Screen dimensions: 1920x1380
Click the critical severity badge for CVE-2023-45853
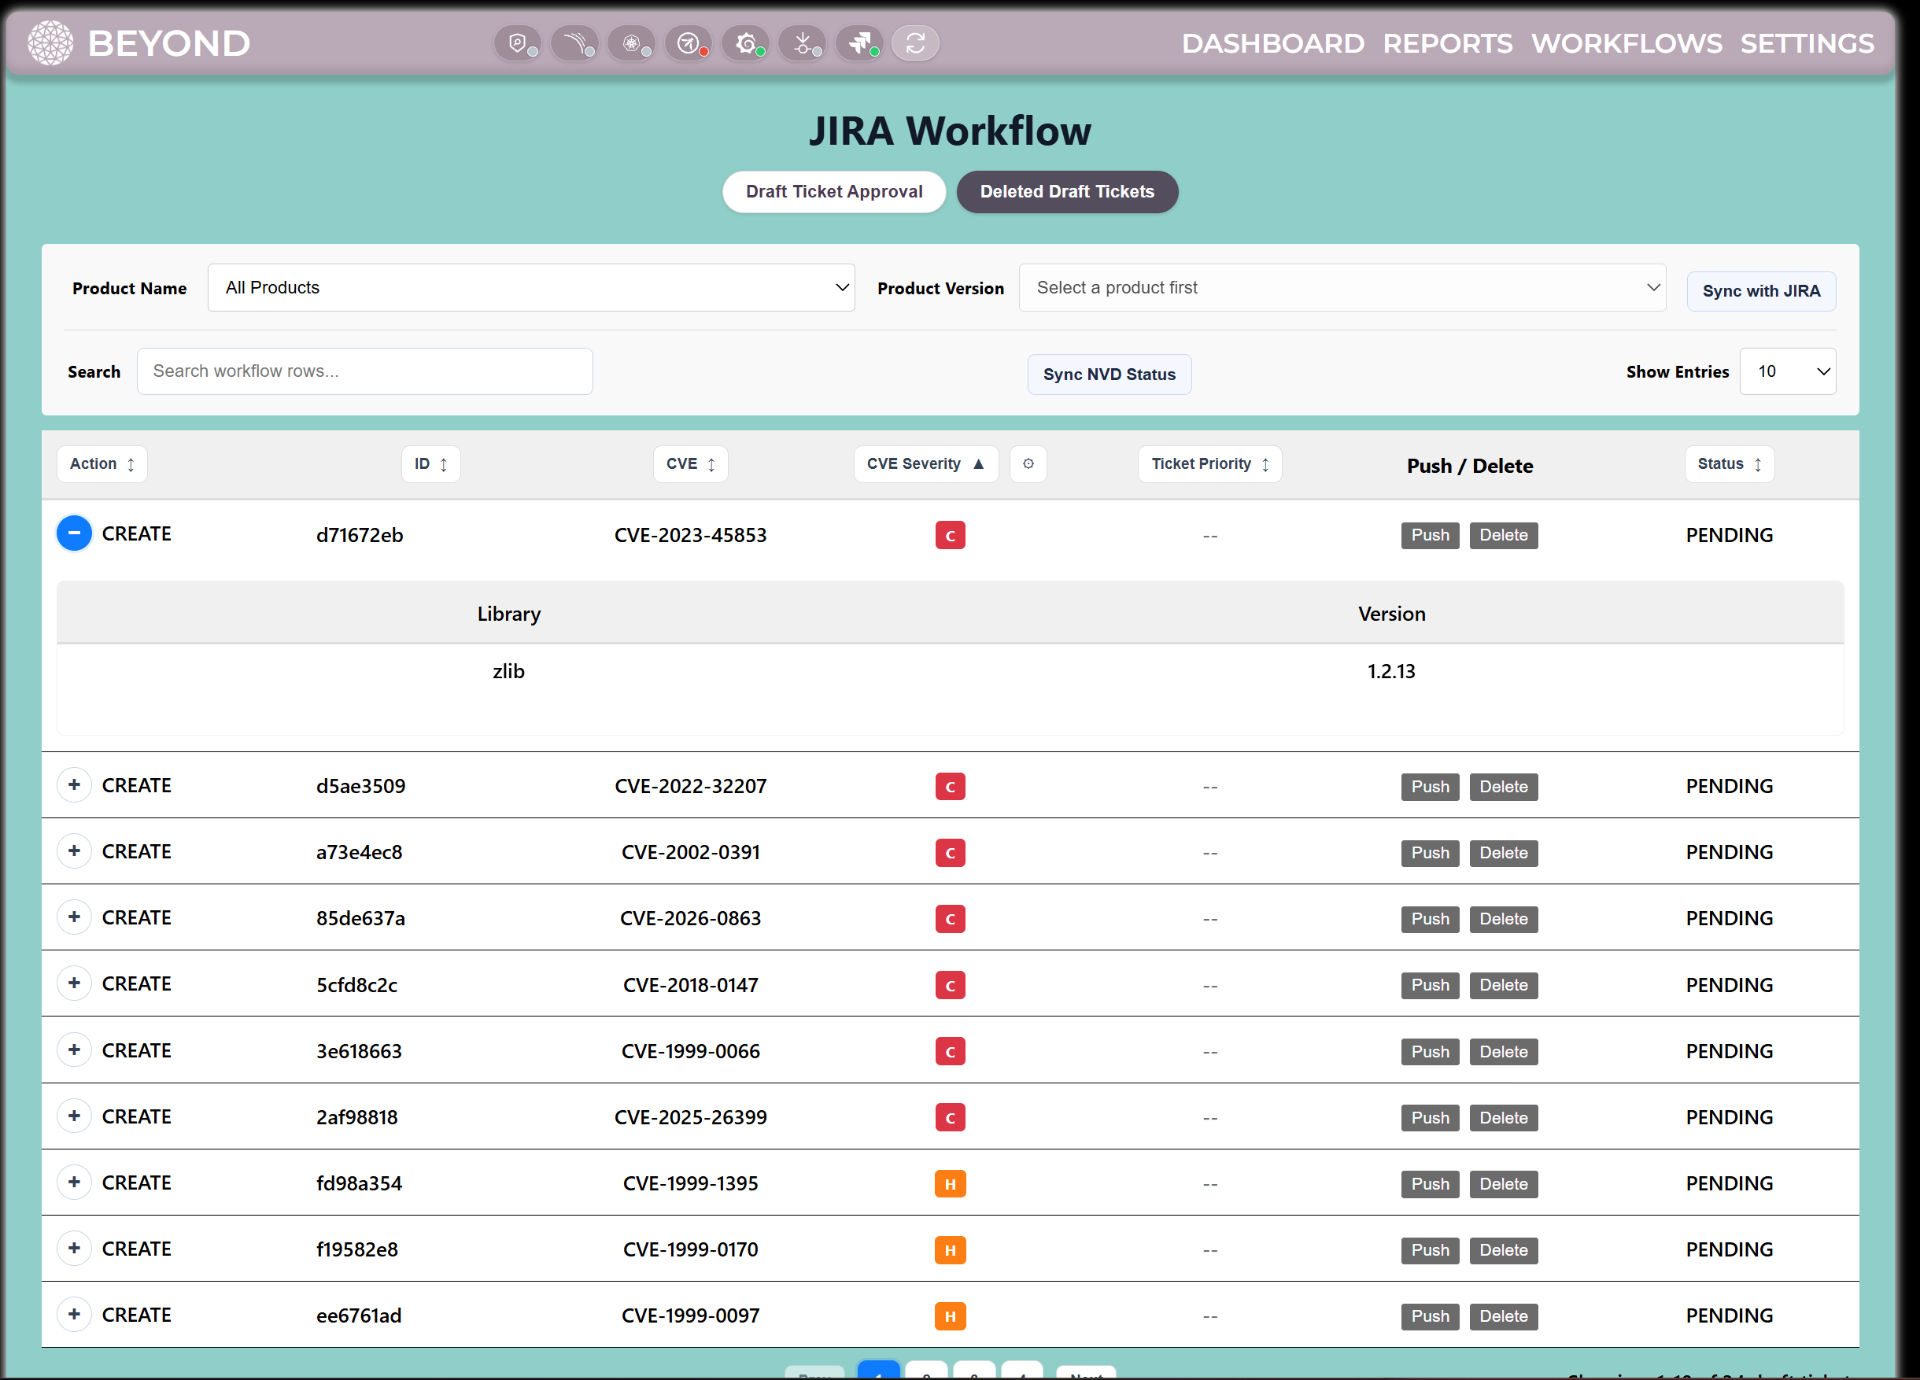tap(950, 535)
